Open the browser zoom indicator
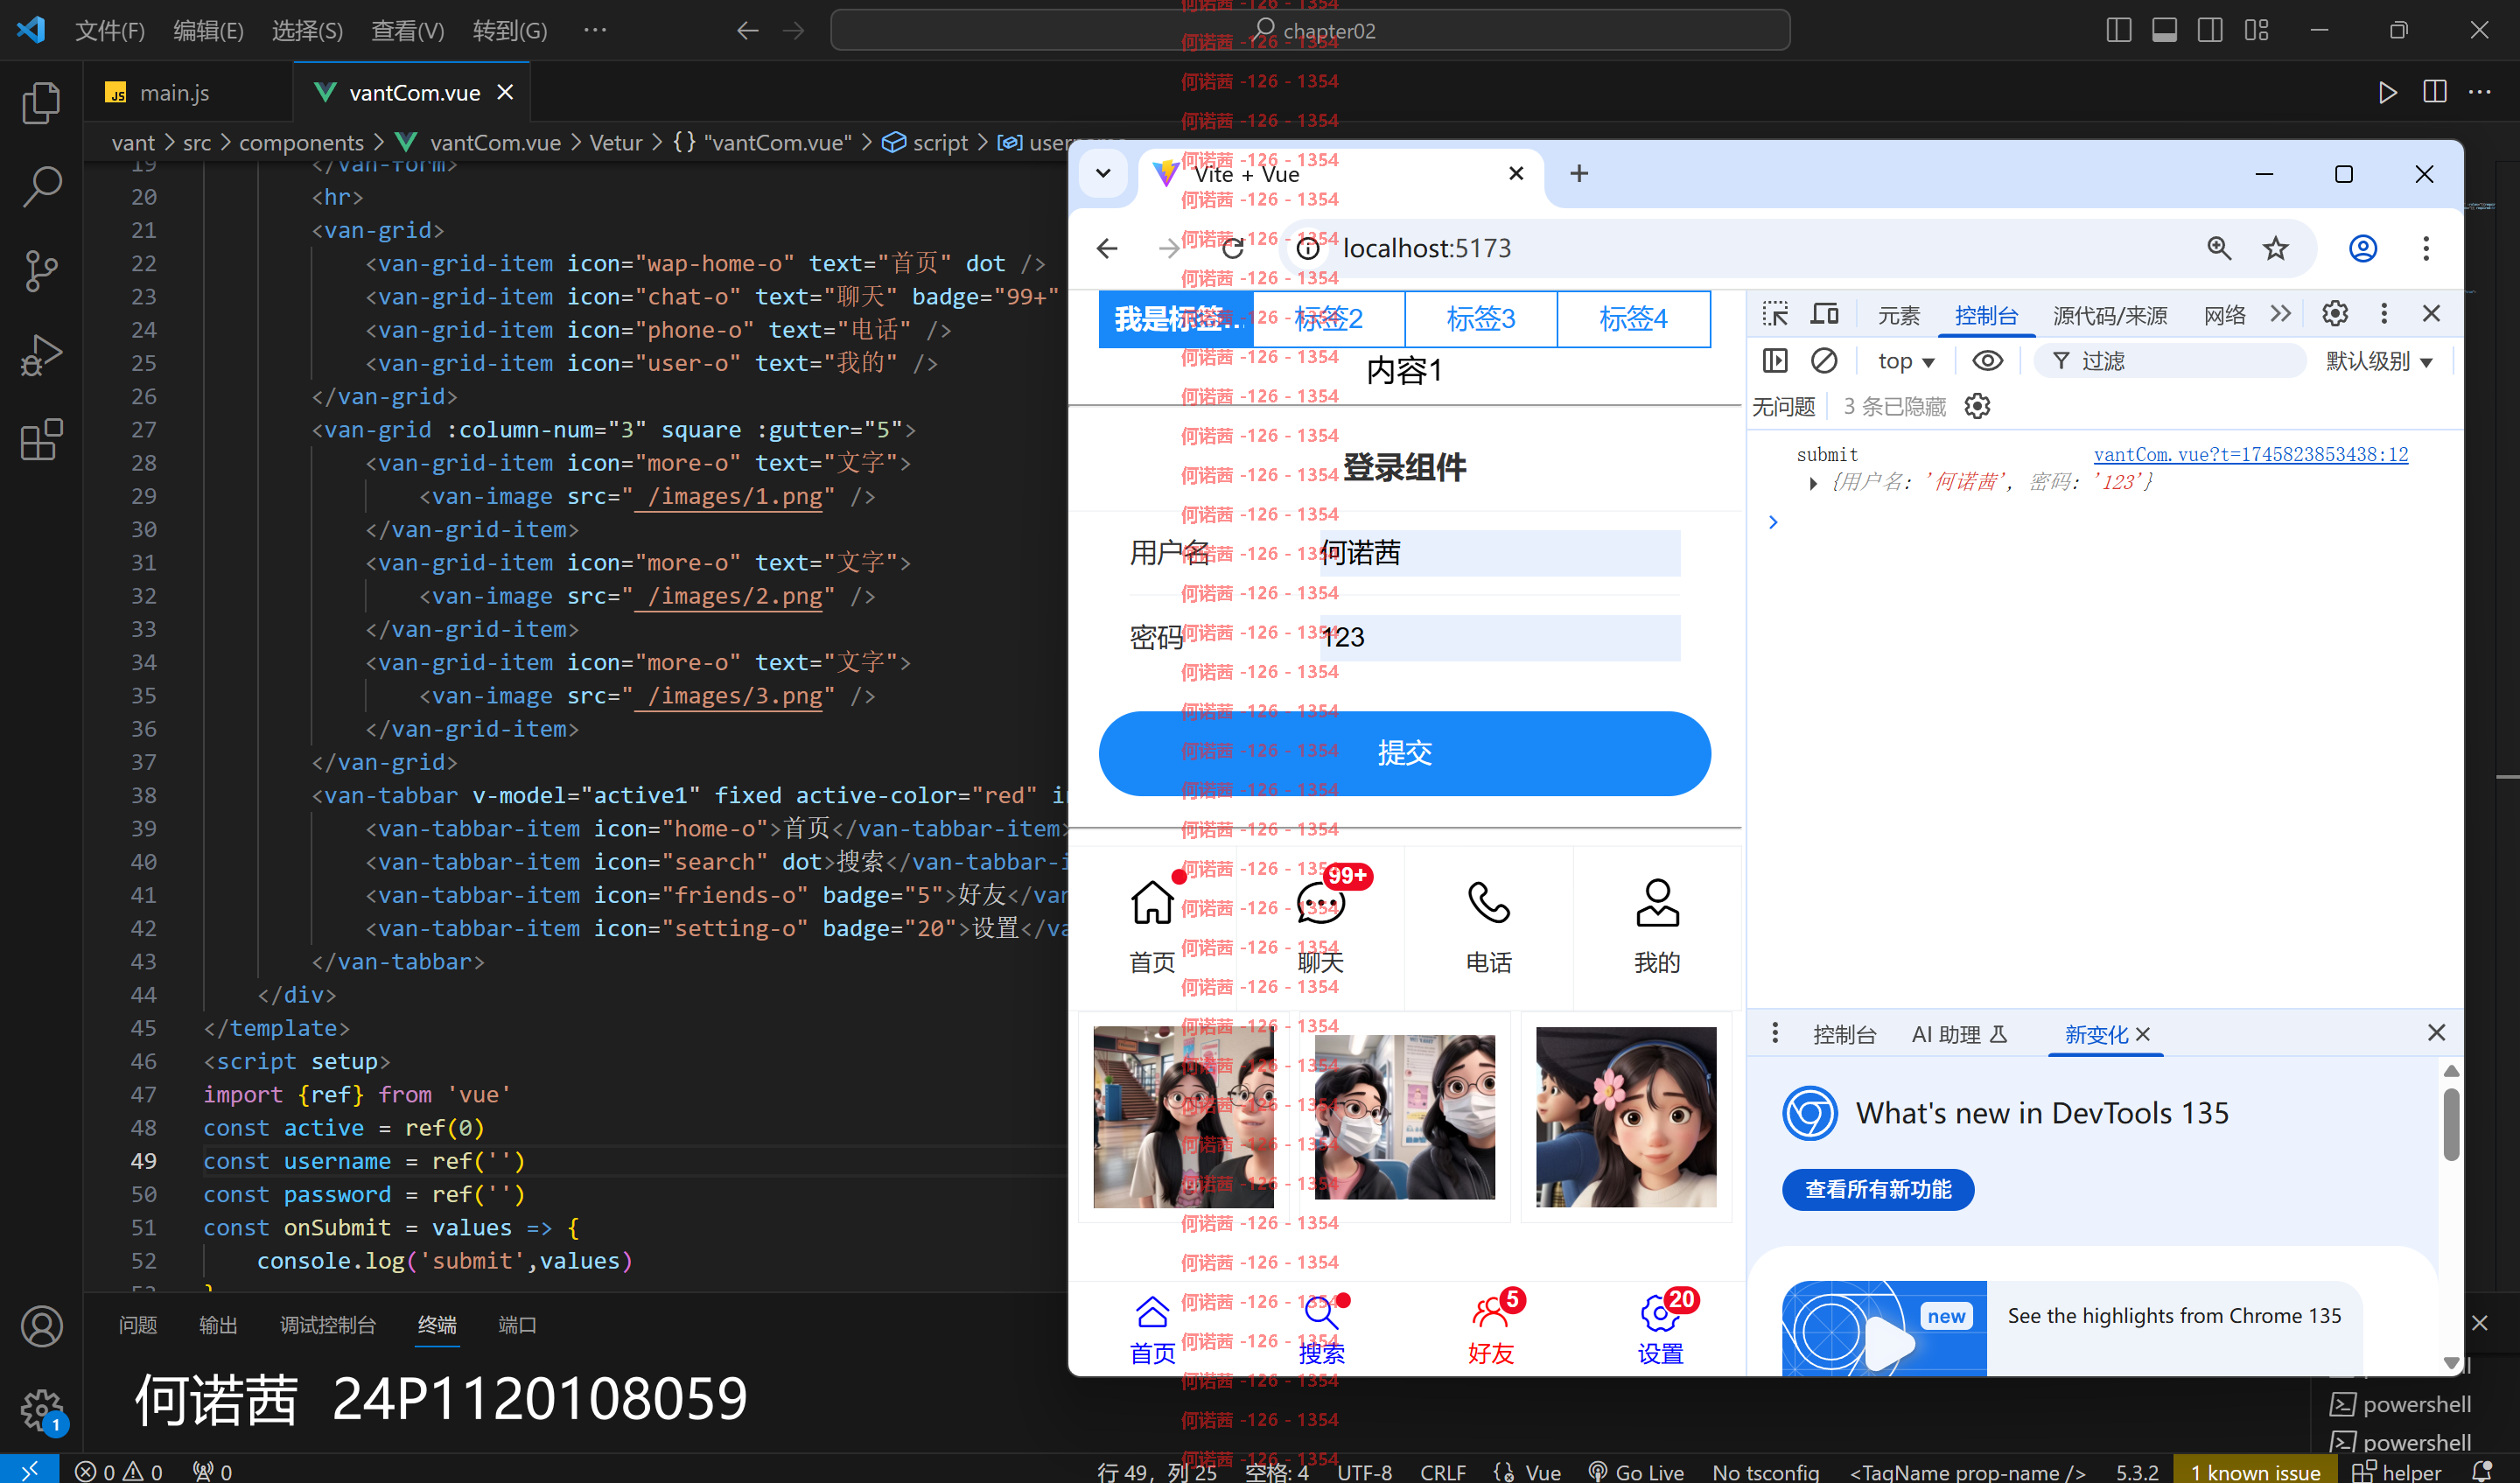Screen dimensions: 2520x1483 pos(2219,248)
